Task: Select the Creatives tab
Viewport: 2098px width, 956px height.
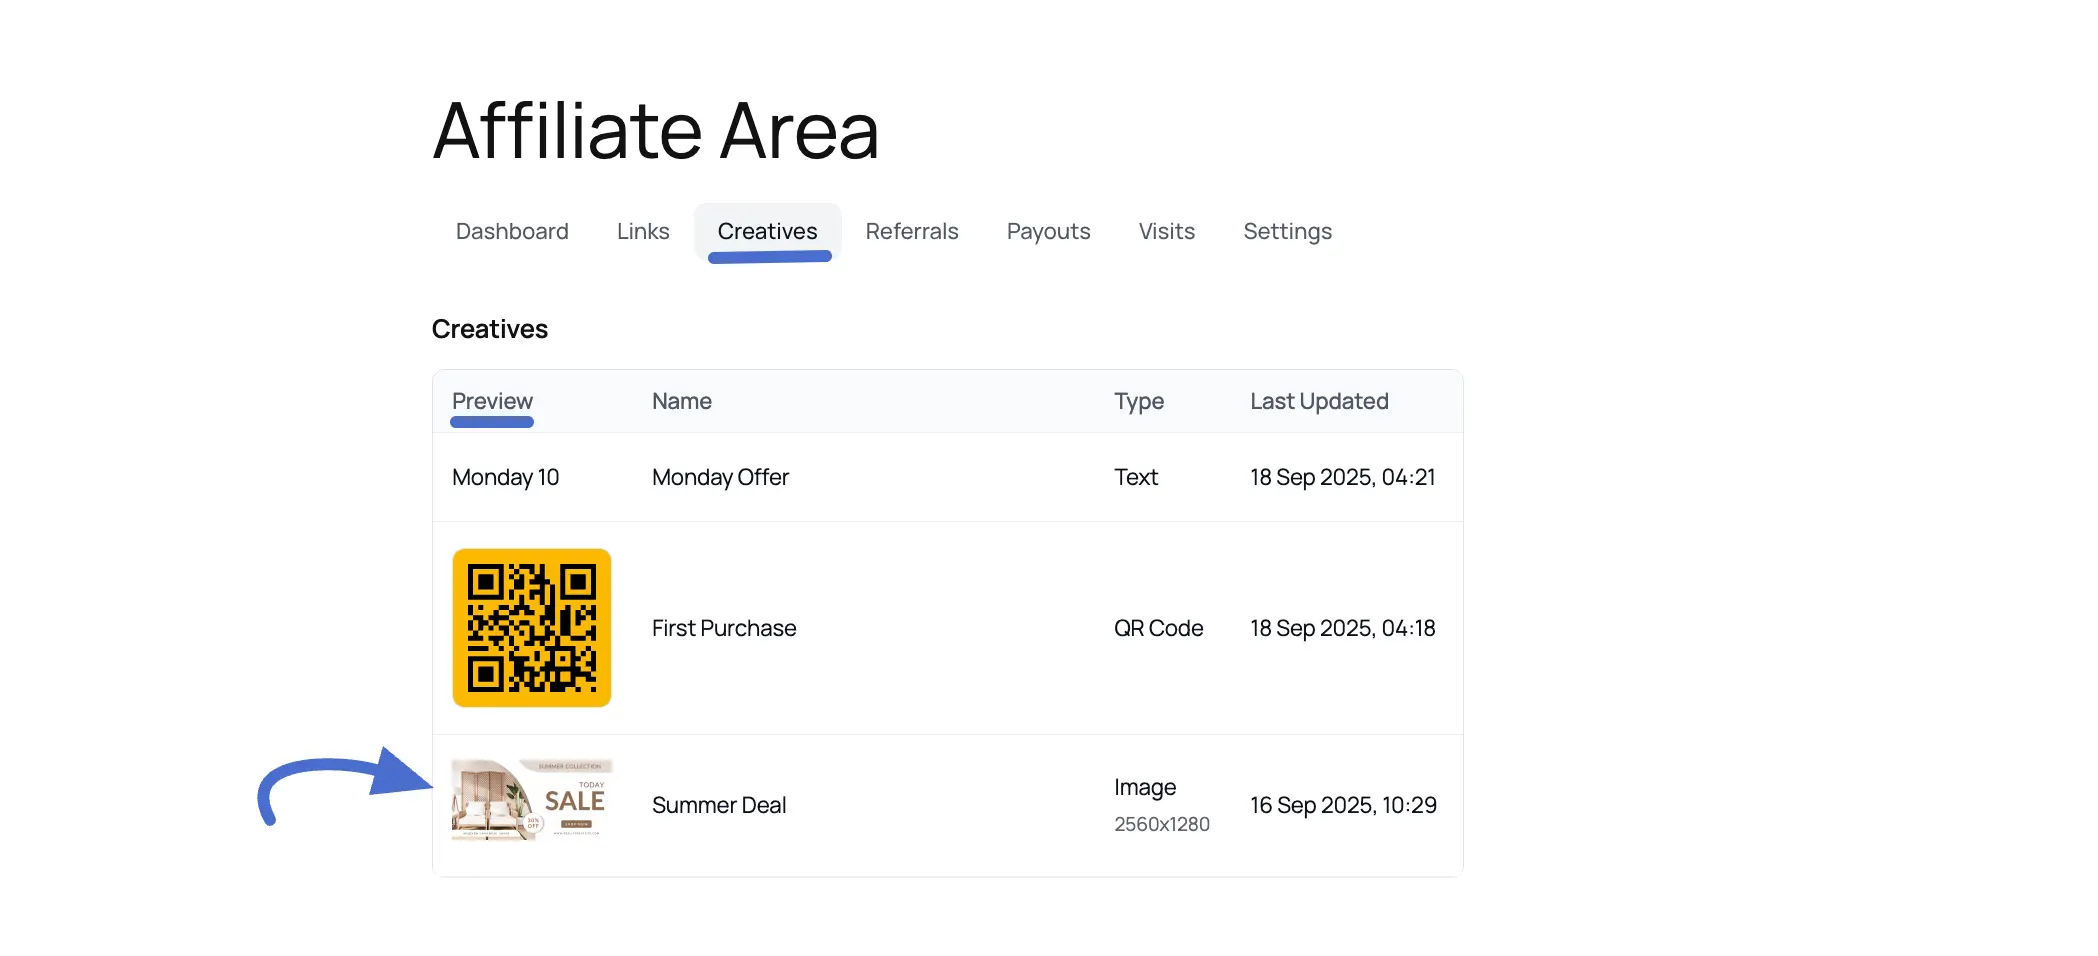Action: tap(767, 232)
